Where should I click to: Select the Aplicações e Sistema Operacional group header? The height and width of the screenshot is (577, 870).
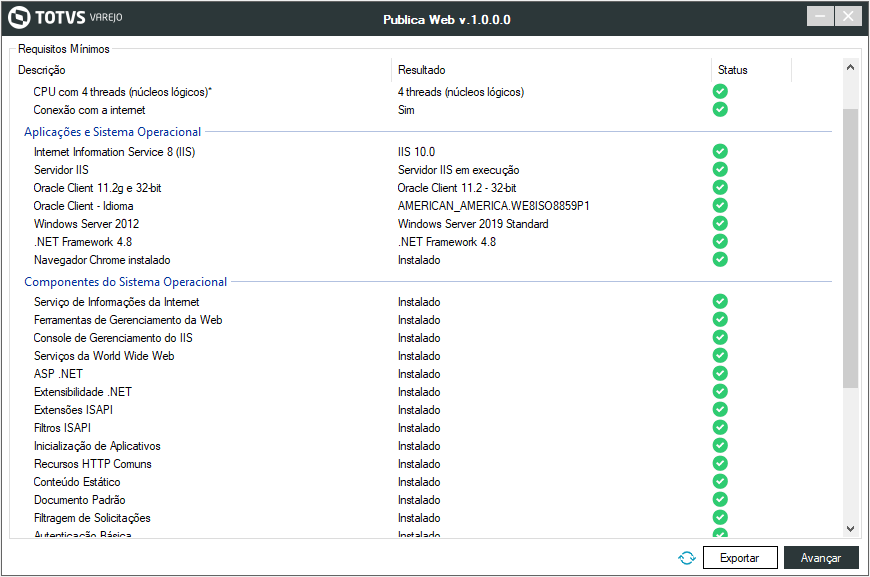(x=113, y=131)
